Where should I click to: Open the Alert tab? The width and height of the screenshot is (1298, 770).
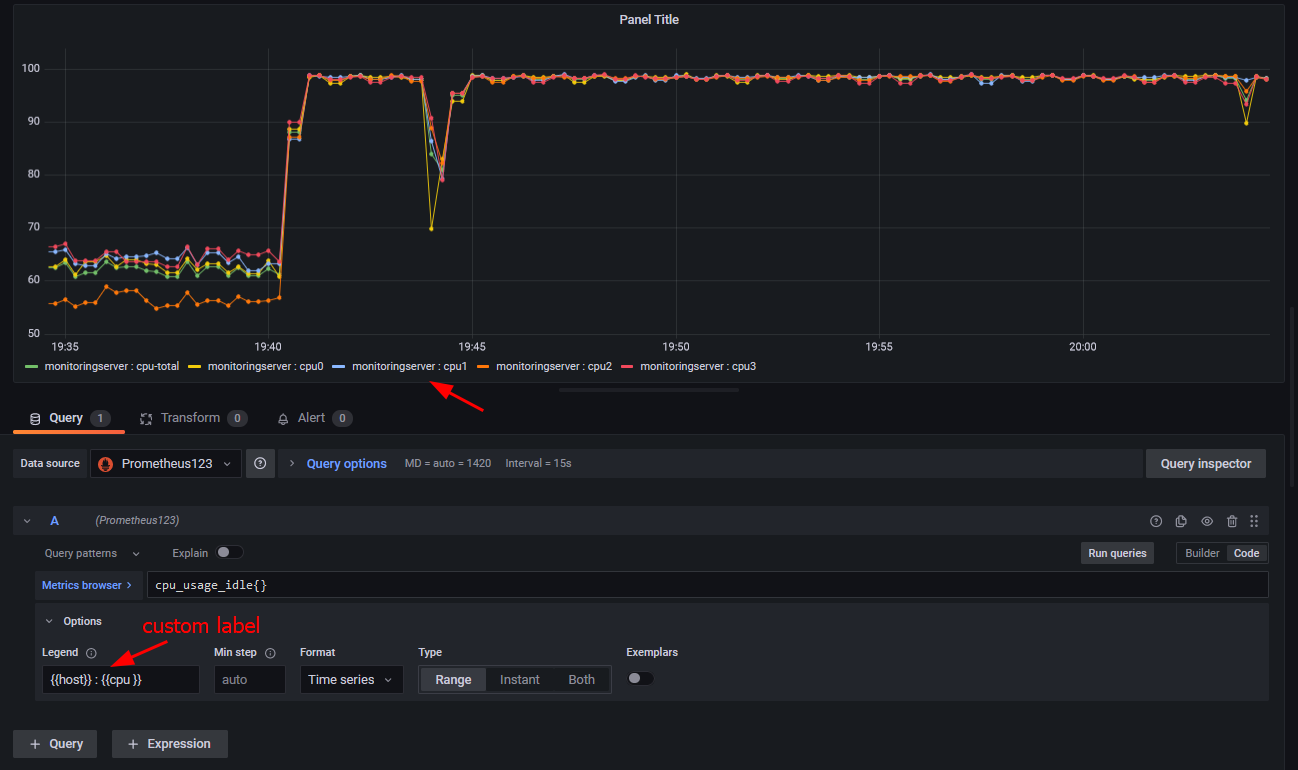point(314,418)
